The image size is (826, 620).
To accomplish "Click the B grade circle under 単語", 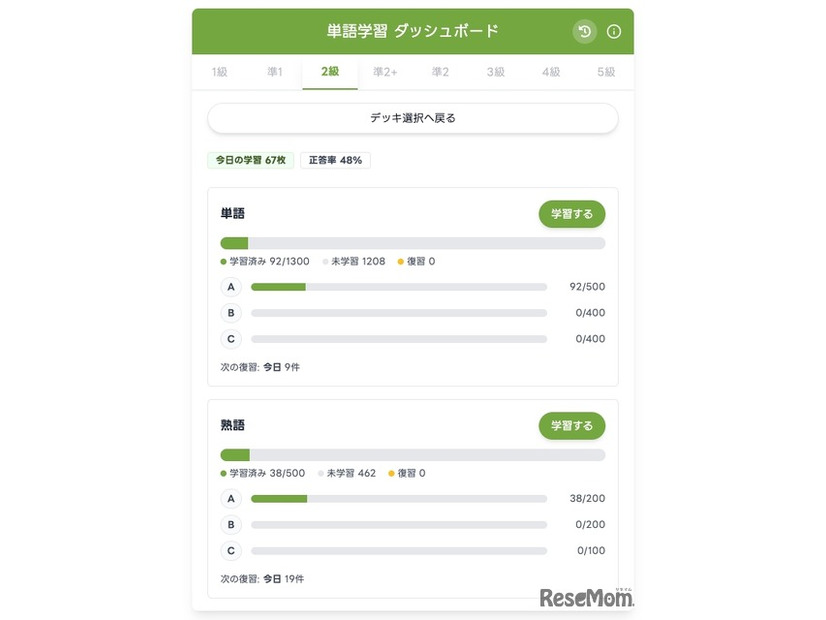I will coord(231,313).
